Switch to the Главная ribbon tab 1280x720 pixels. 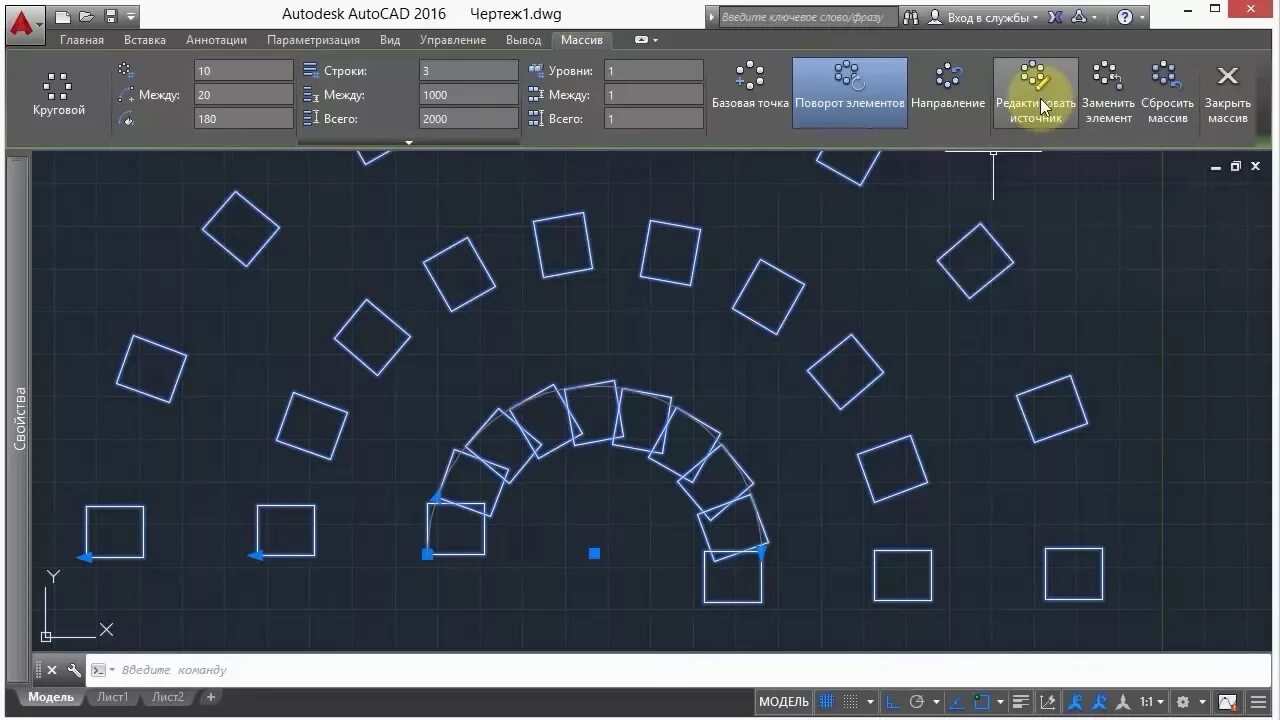click(x=82, y=40)
